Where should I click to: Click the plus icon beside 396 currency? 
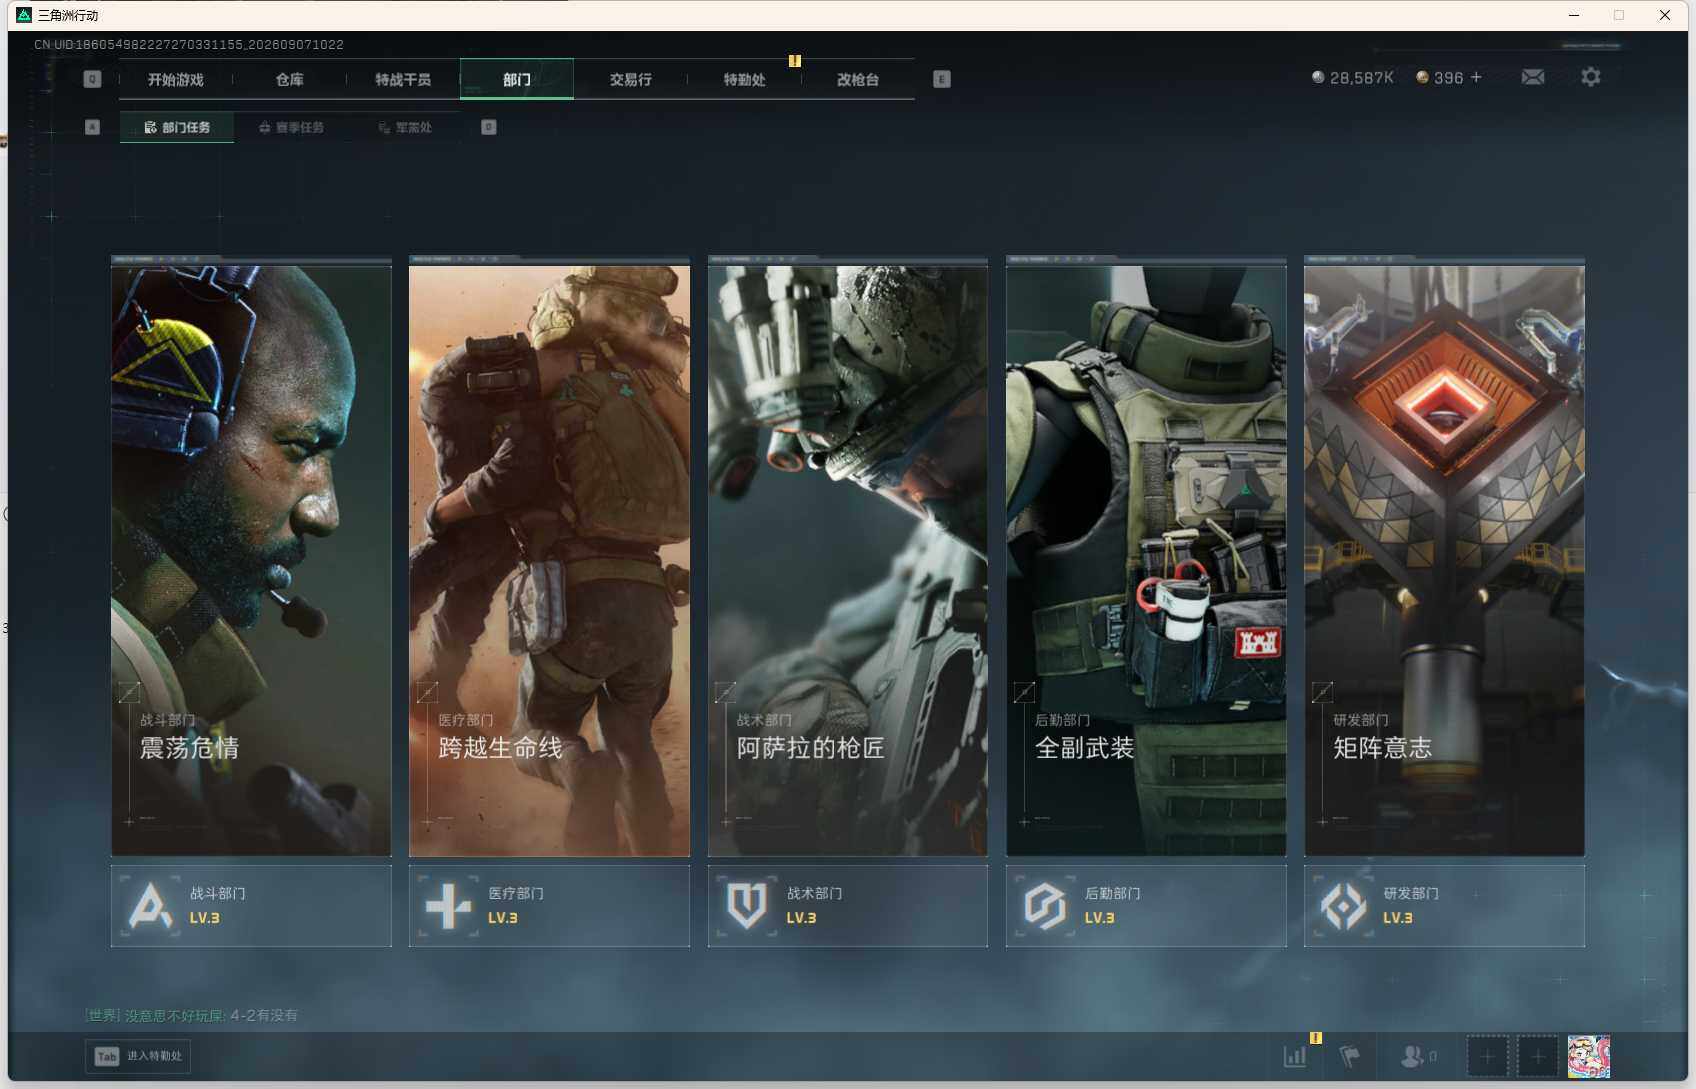point(1476,77)
